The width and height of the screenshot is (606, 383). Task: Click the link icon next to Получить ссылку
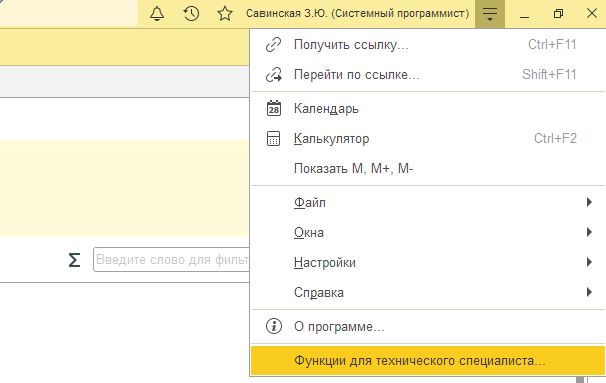tap(274, 44)
